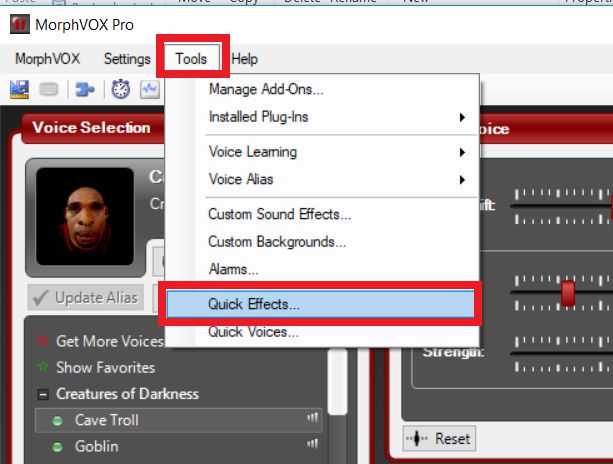Screen dimensions: 613x464
Task: Click the keyboard toolbar icon
Action: point(49,90)
